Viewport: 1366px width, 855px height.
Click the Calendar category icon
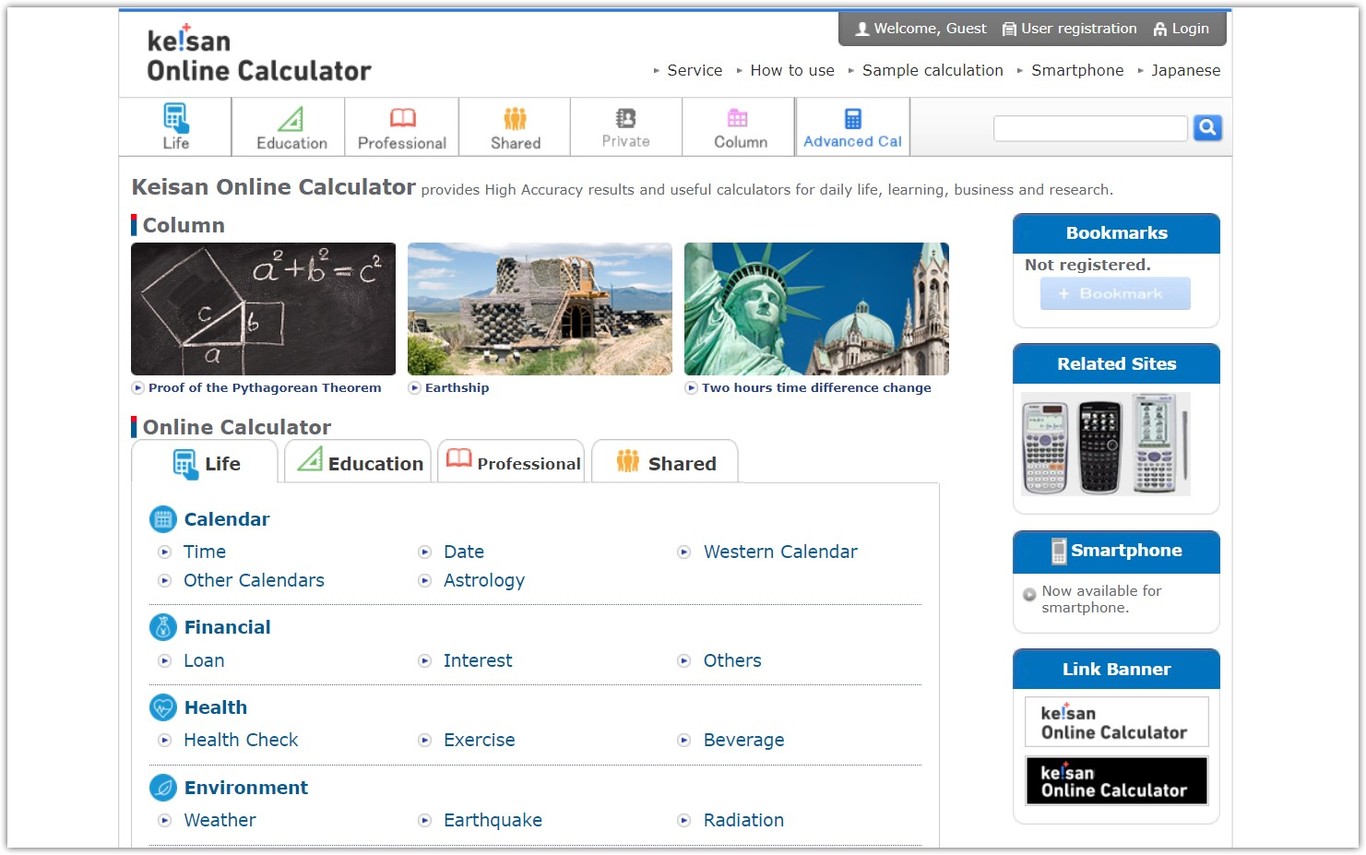click(163, 519)
